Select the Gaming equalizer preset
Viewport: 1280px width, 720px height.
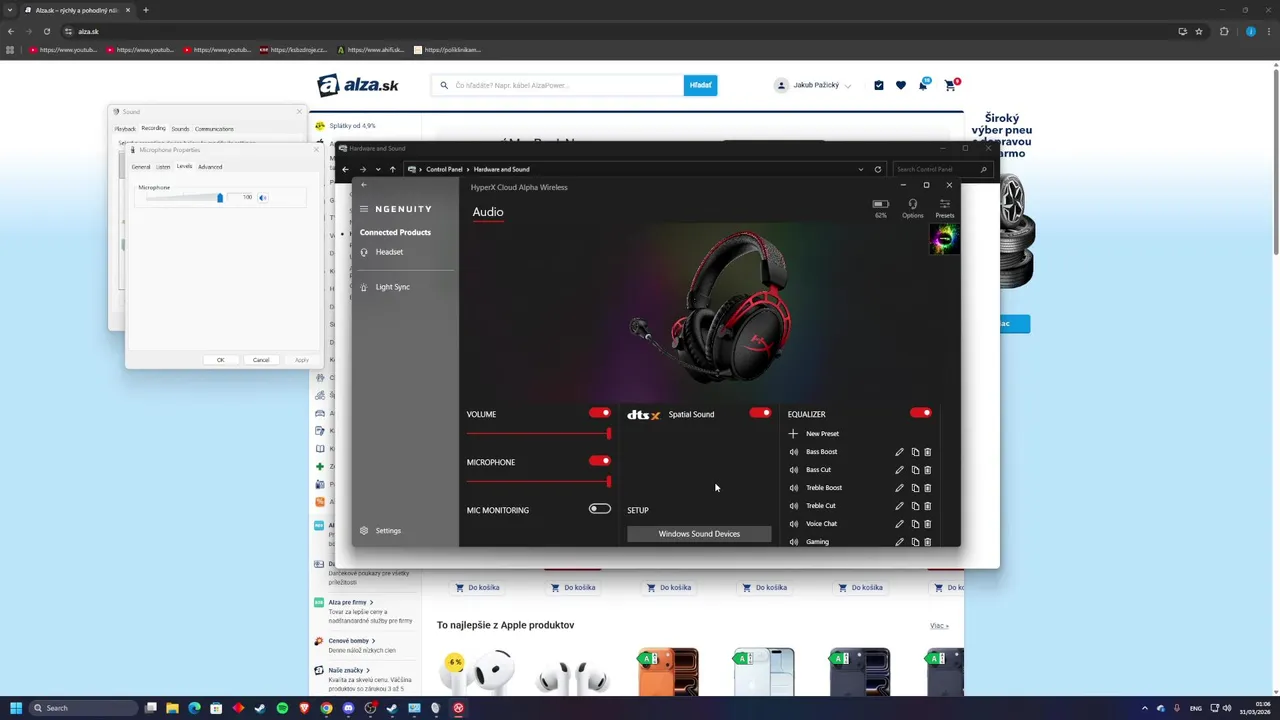817,542
